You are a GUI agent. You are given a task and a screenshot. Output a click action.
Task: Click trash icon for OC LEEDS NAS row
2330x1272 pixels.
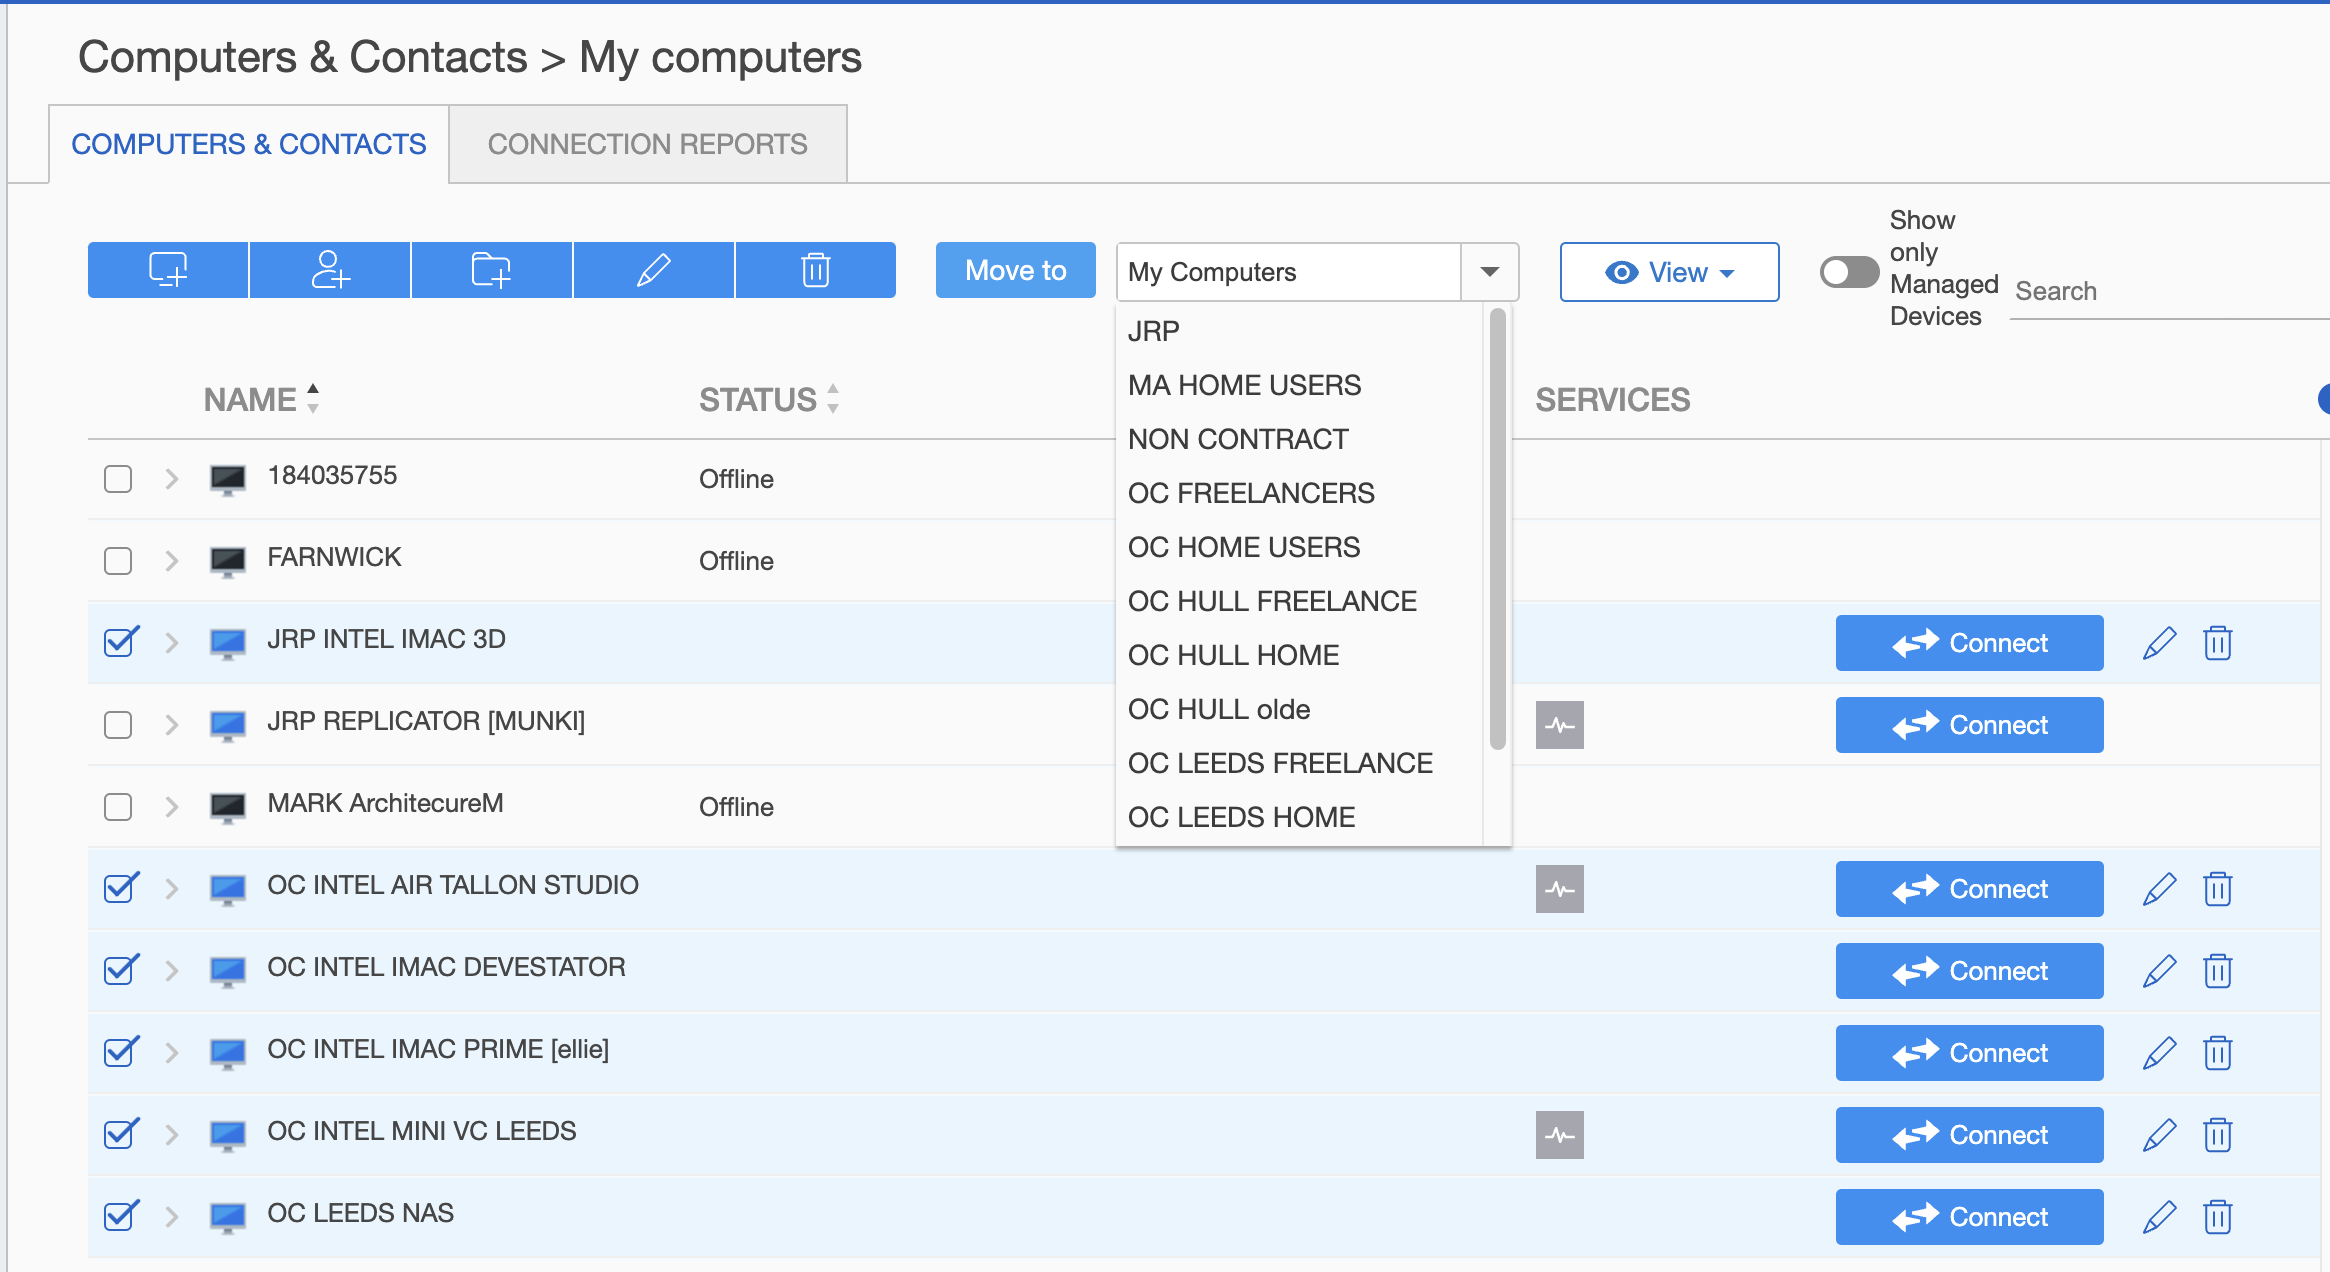2217,1217
